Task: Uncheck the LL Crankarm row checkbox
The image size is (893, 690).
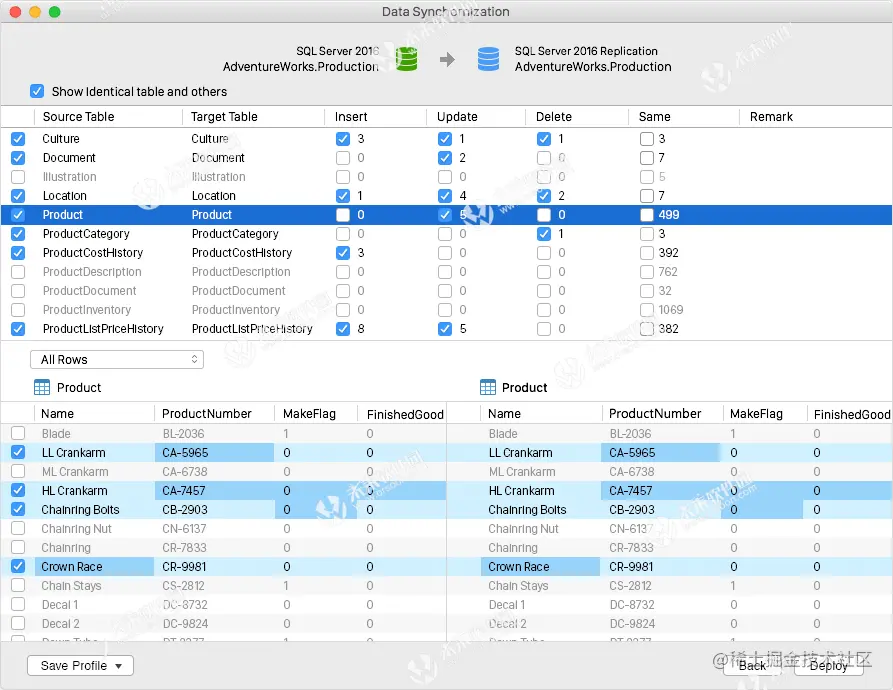Action: click(x=18, y=453)
